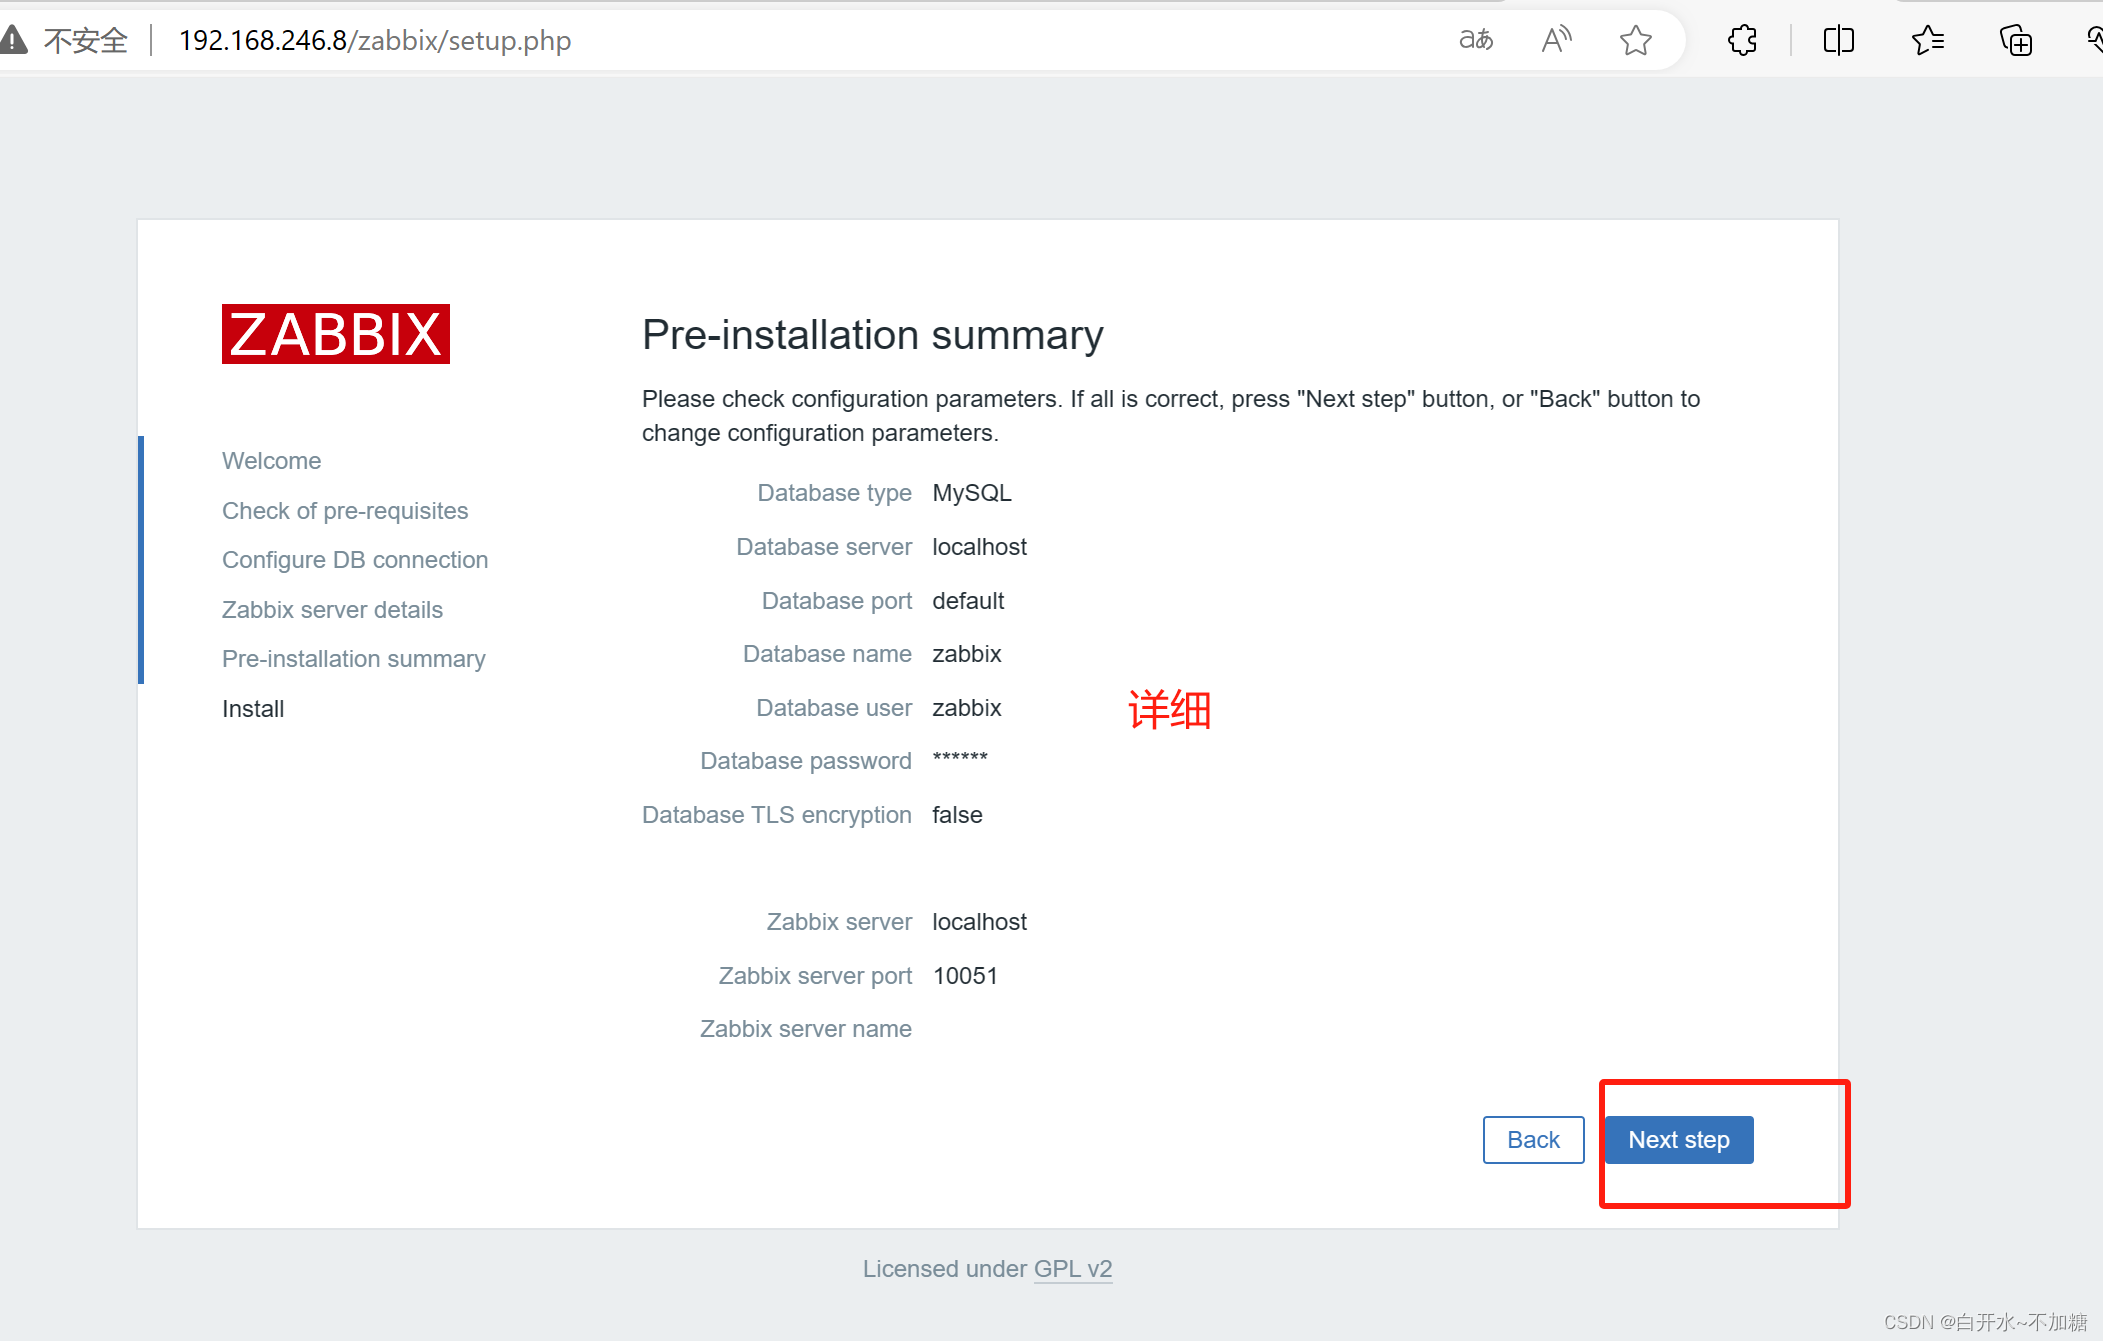Open the read aloud icon
Image resolution: width=2103 pixels, height=1341 pixels.
(x=1556, y=40)
